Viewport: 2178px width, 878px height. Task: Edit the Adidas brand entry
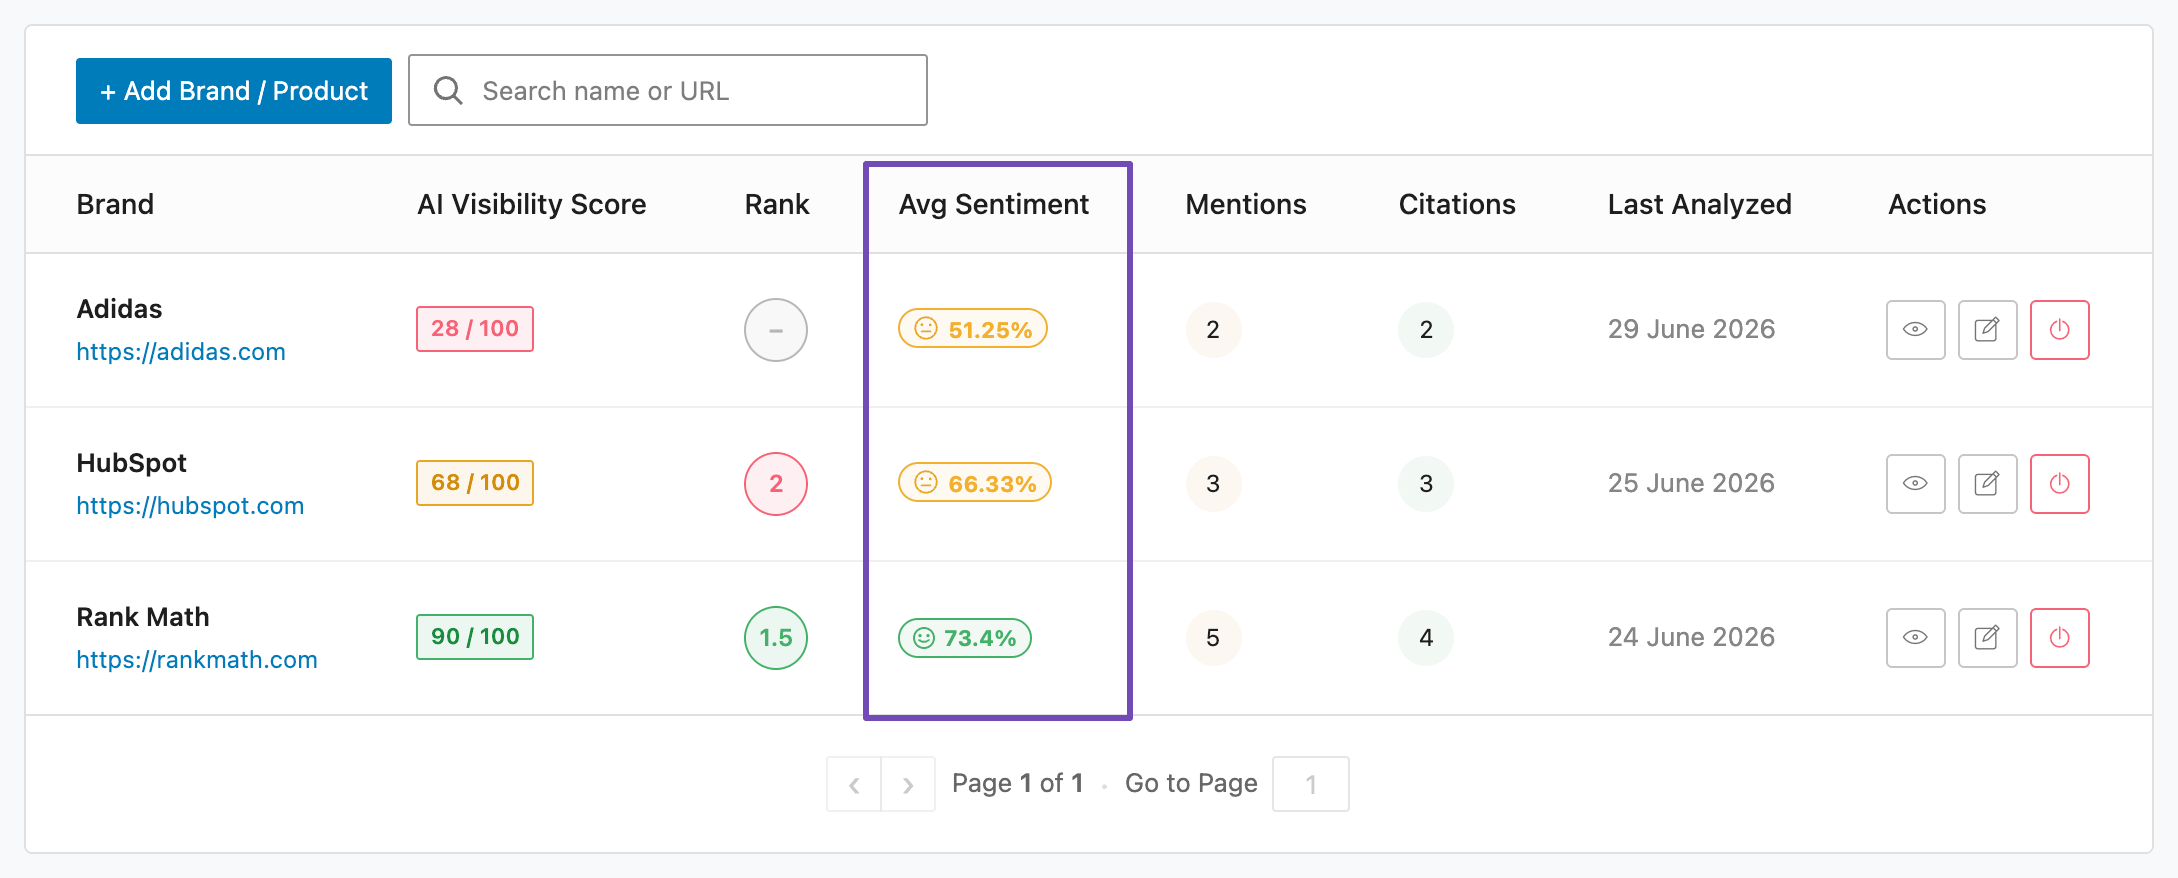coord(1987,330)
